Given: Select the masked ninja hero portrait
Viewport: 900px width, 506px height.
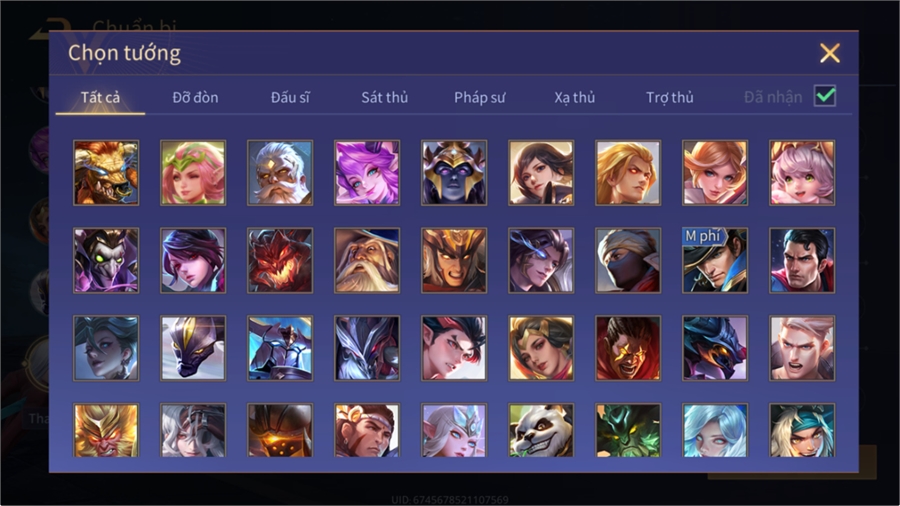Looking at the screenshot, I should click(x=628, y=260).
